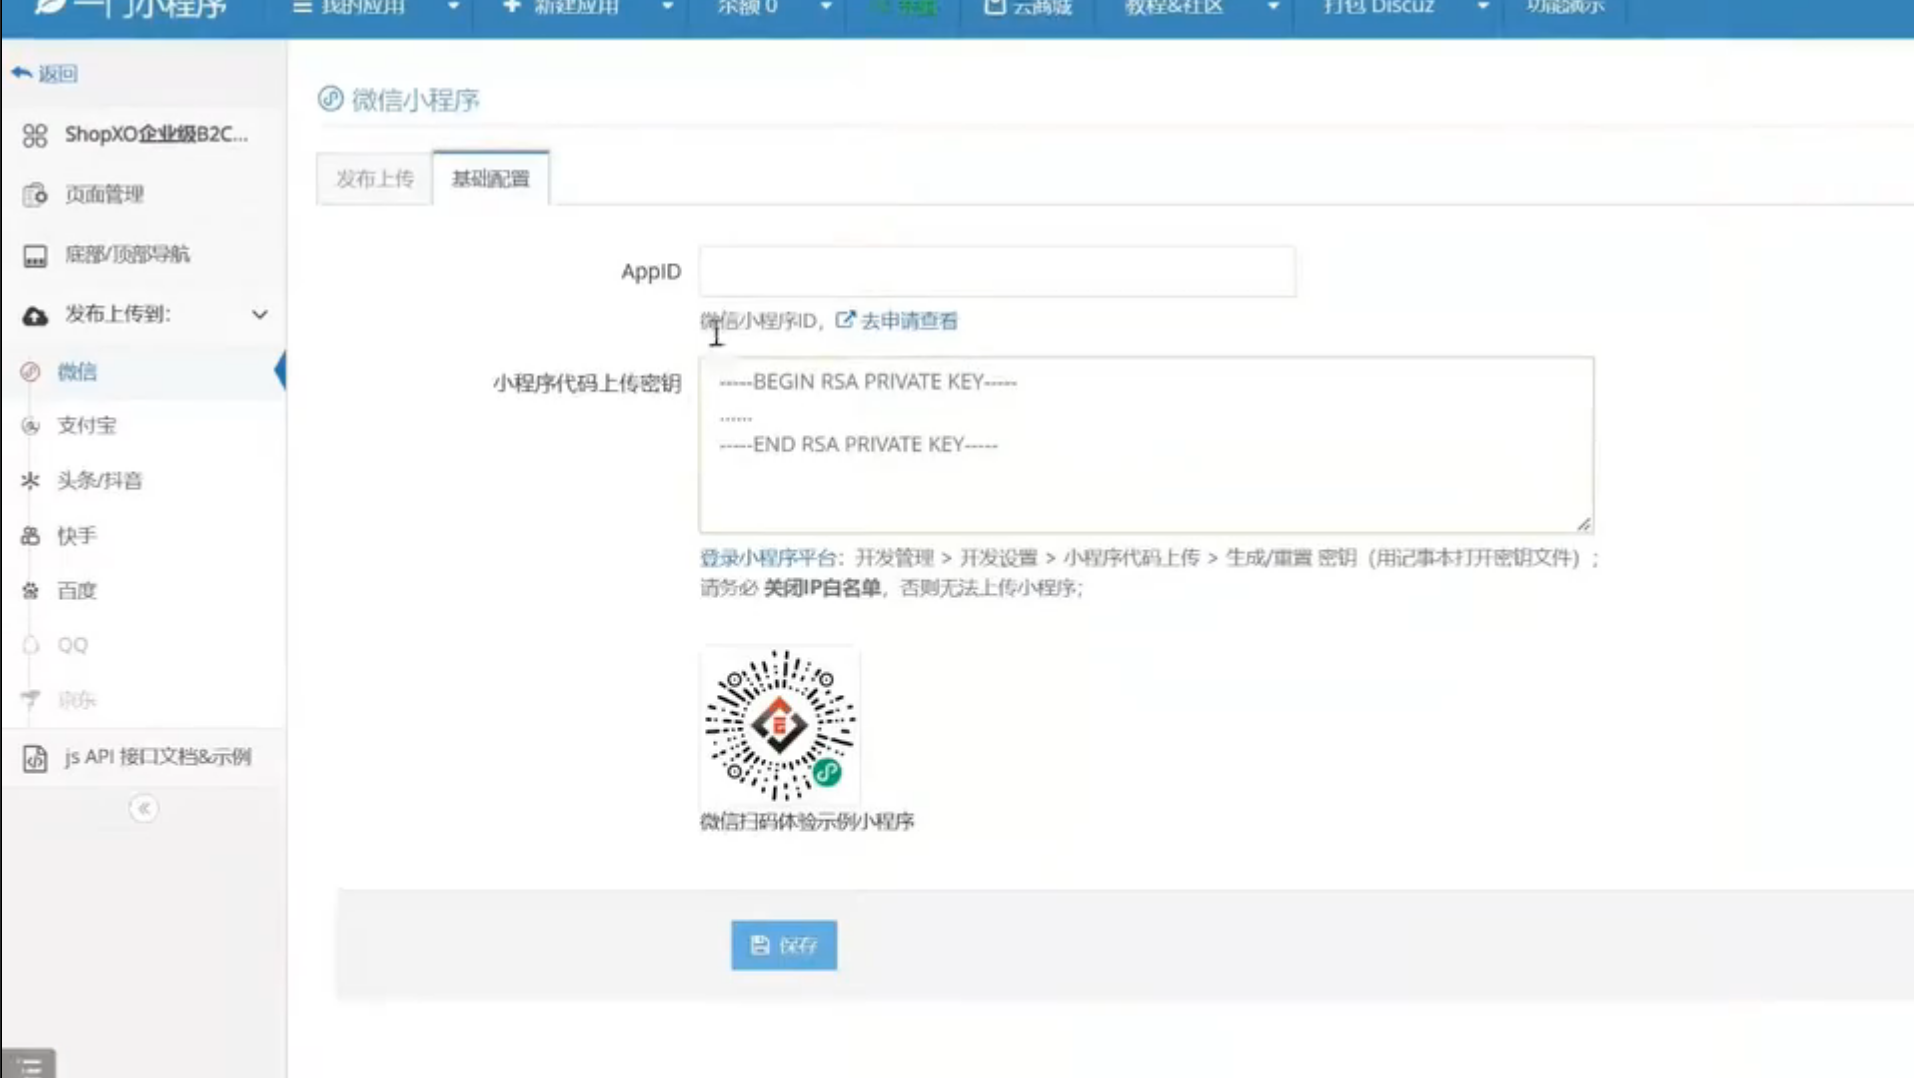The image size is (1914, 1078).
Task: Open the 我的应用 dropdown arrow
Action: [453, 7]
